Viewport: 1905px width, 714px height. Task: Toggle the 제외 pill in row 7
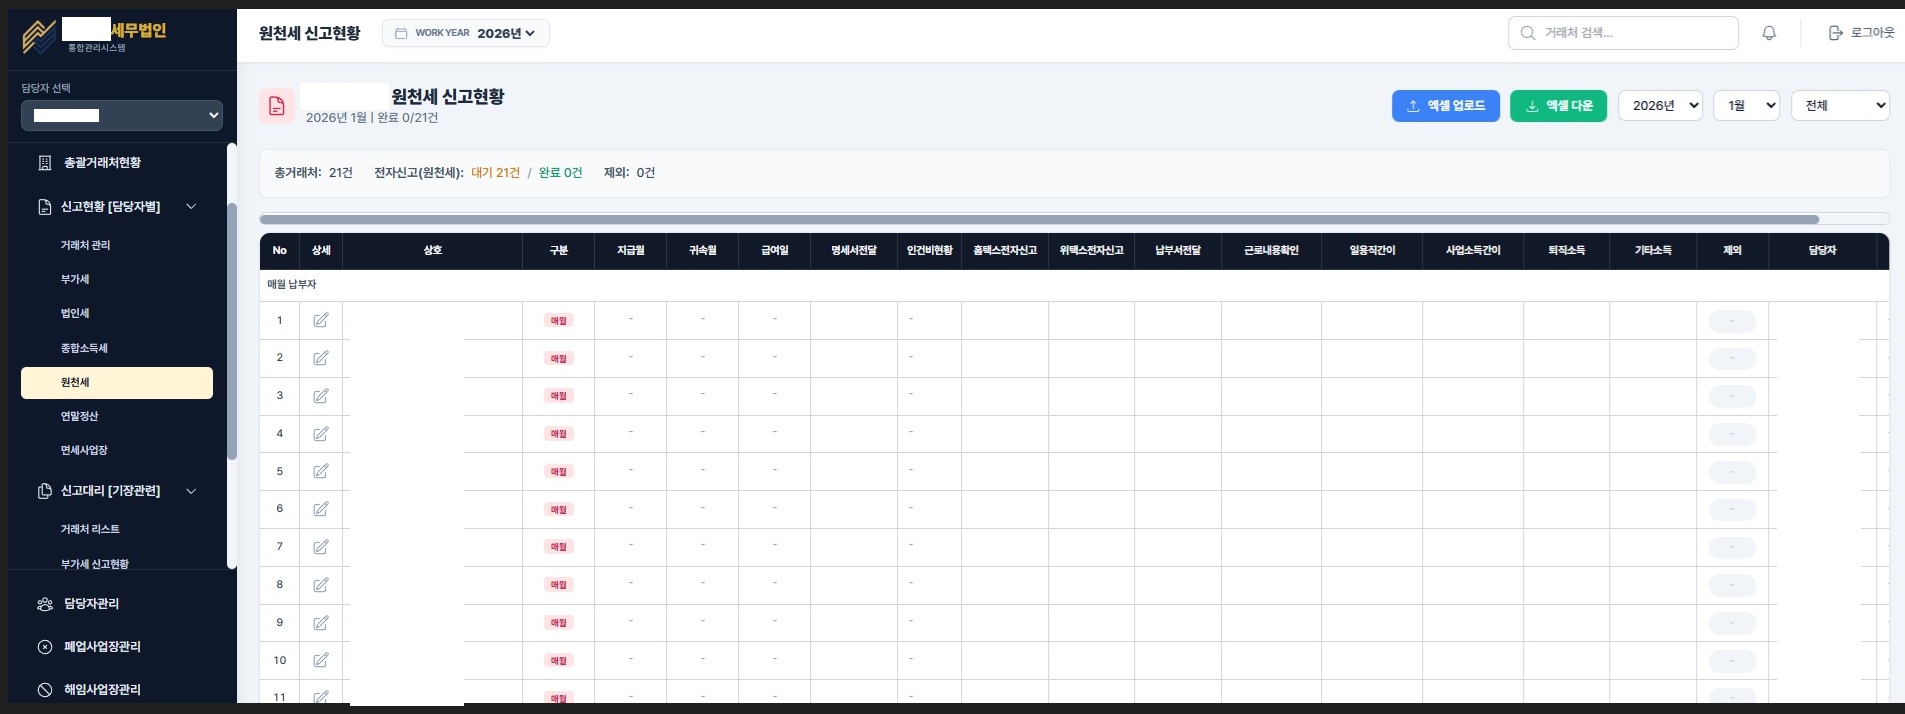(1732, 548)
